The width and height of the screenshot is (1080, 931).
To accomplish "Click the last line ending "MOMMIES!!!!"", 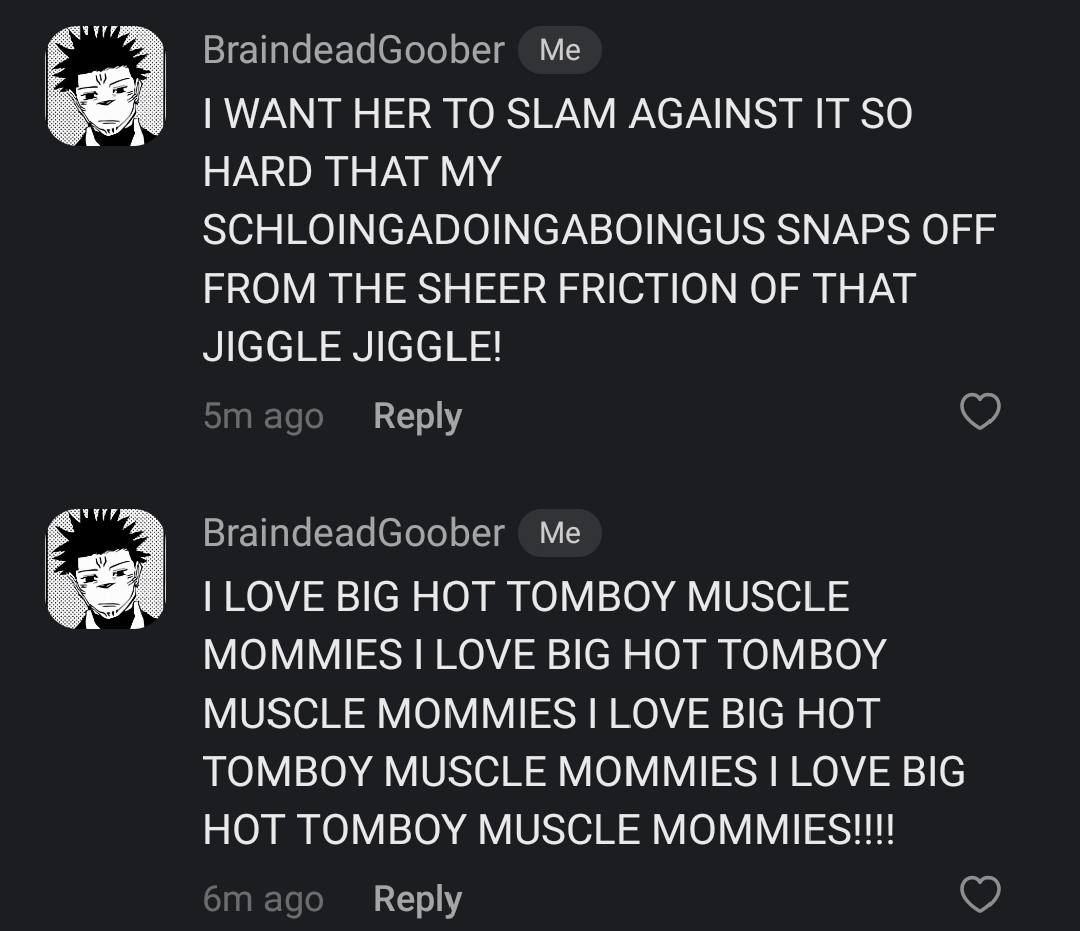I will pyautogui.click(x=548, y=830).
